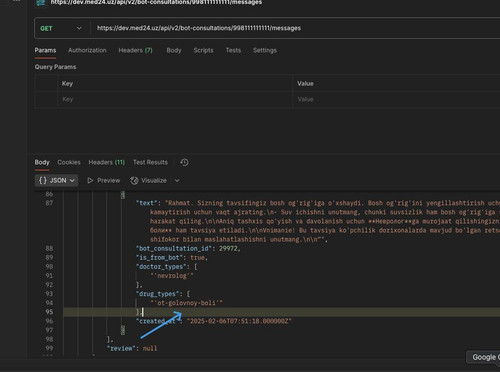
Task: Click line number 95 in gutter
Action: [x=49, y=312]
